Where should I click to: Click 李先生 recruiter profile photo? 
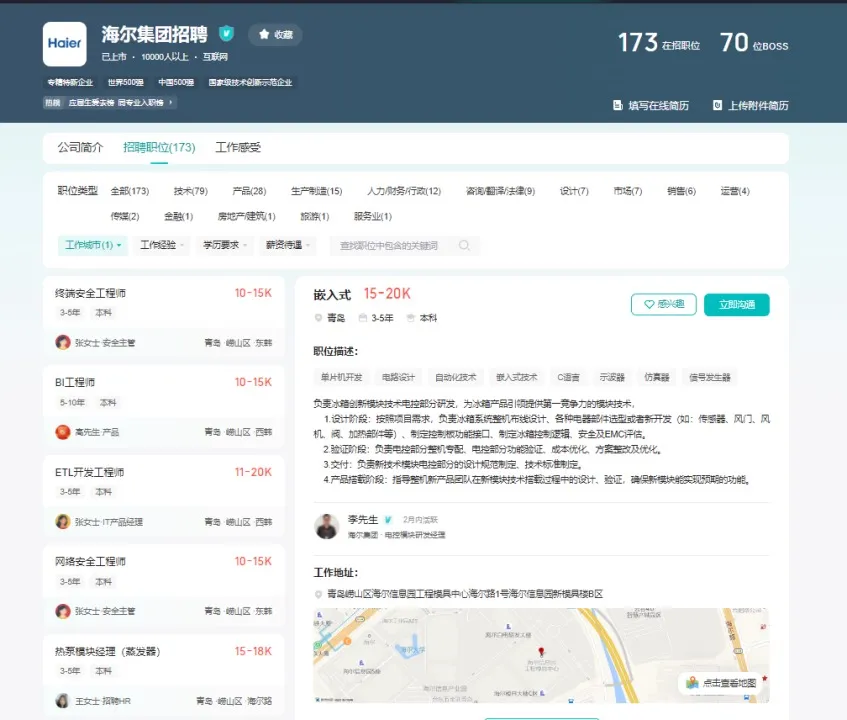click(x=326, y=527)
